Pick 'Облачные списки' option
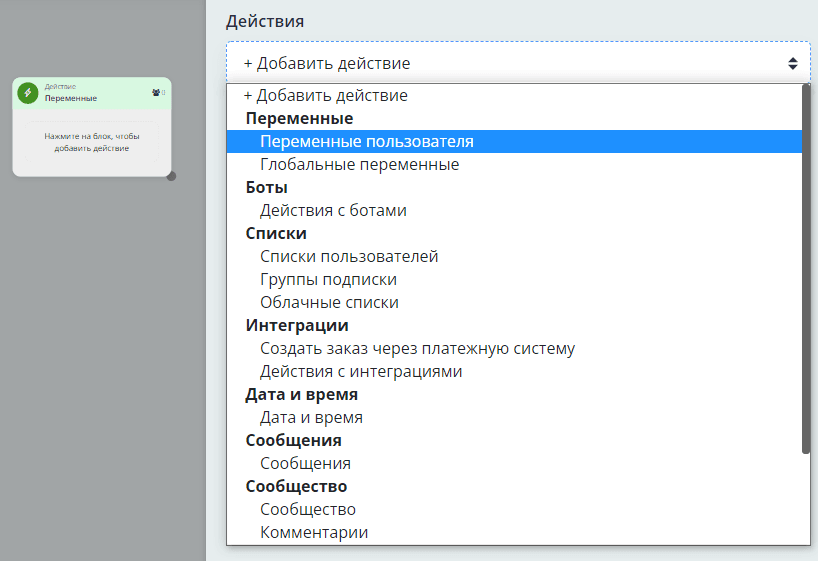 click(329, 303)
